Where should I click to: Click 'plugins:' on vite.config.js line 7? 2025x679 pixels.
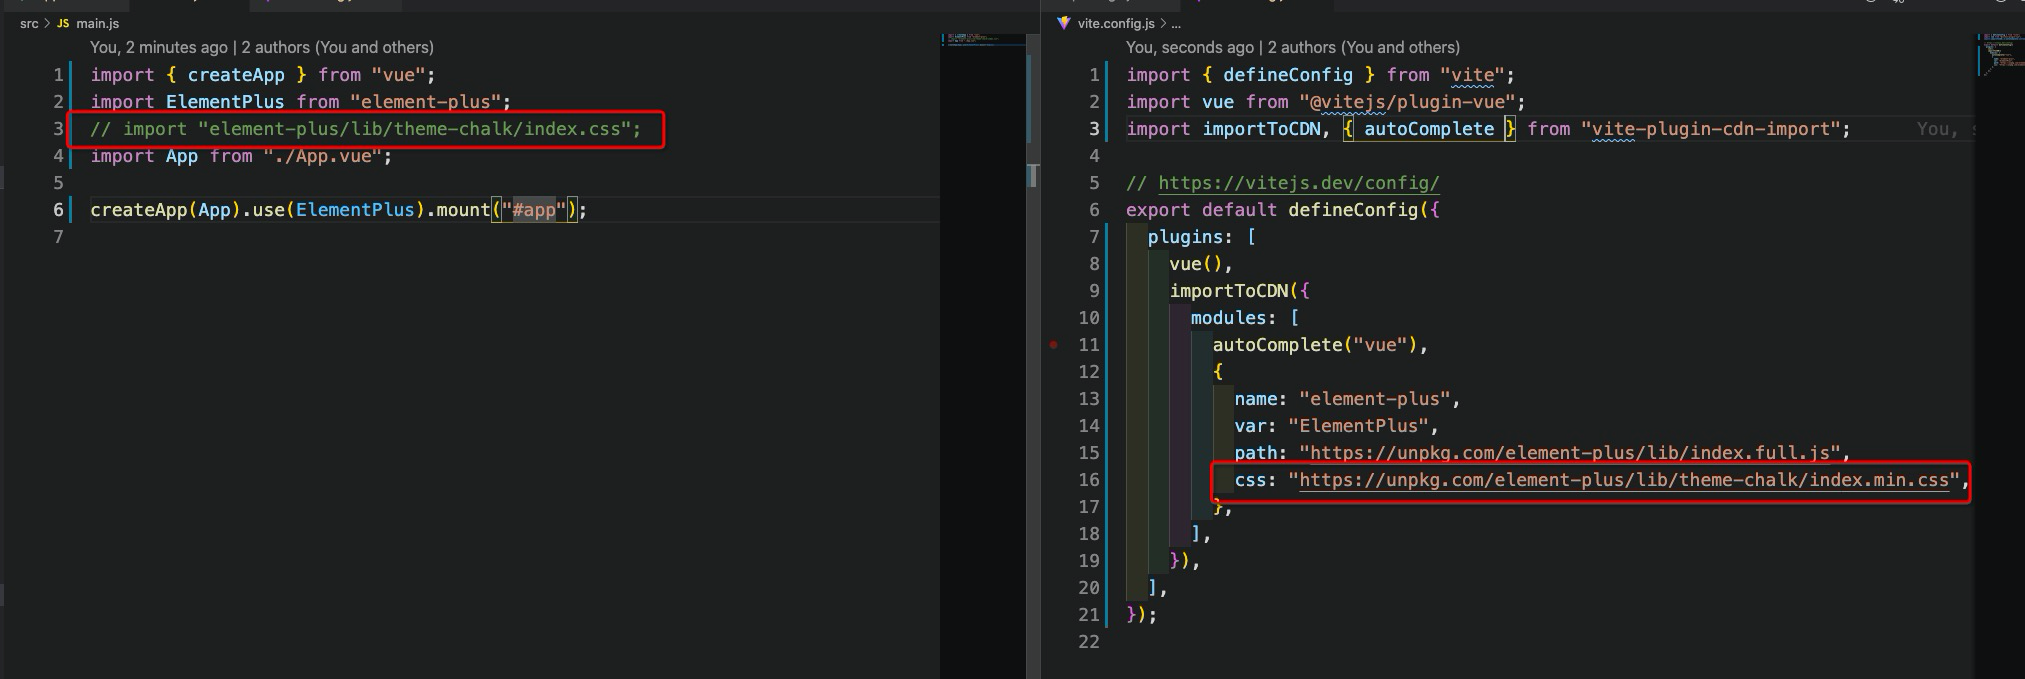pyautogui.click(x=1191, y=237)
